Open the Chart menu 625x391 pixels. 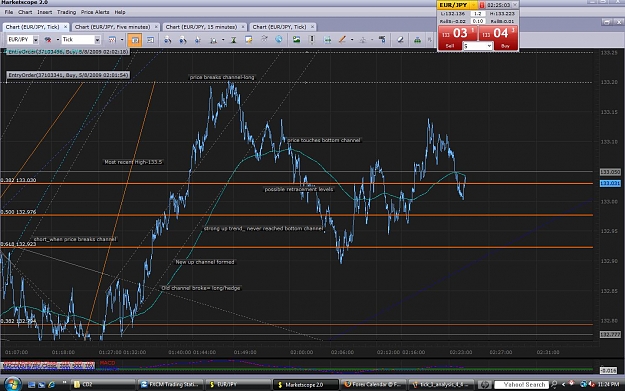pos(25,12)
